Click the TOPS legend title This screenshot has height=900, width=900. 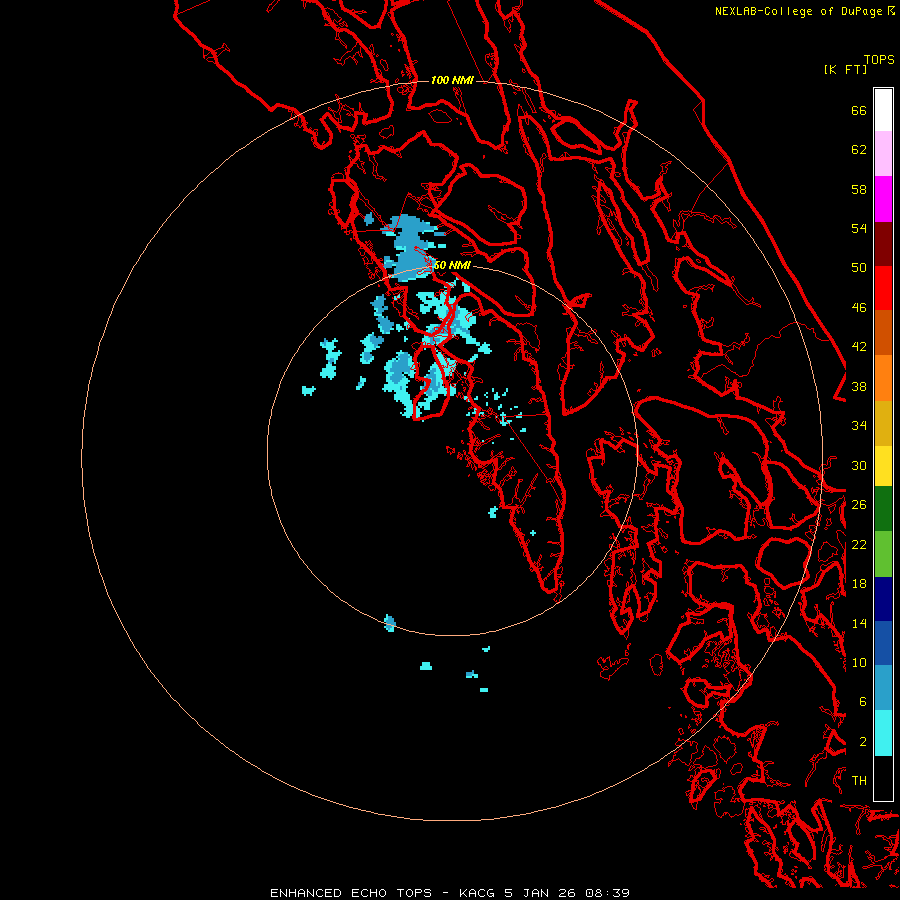[879, 60]
